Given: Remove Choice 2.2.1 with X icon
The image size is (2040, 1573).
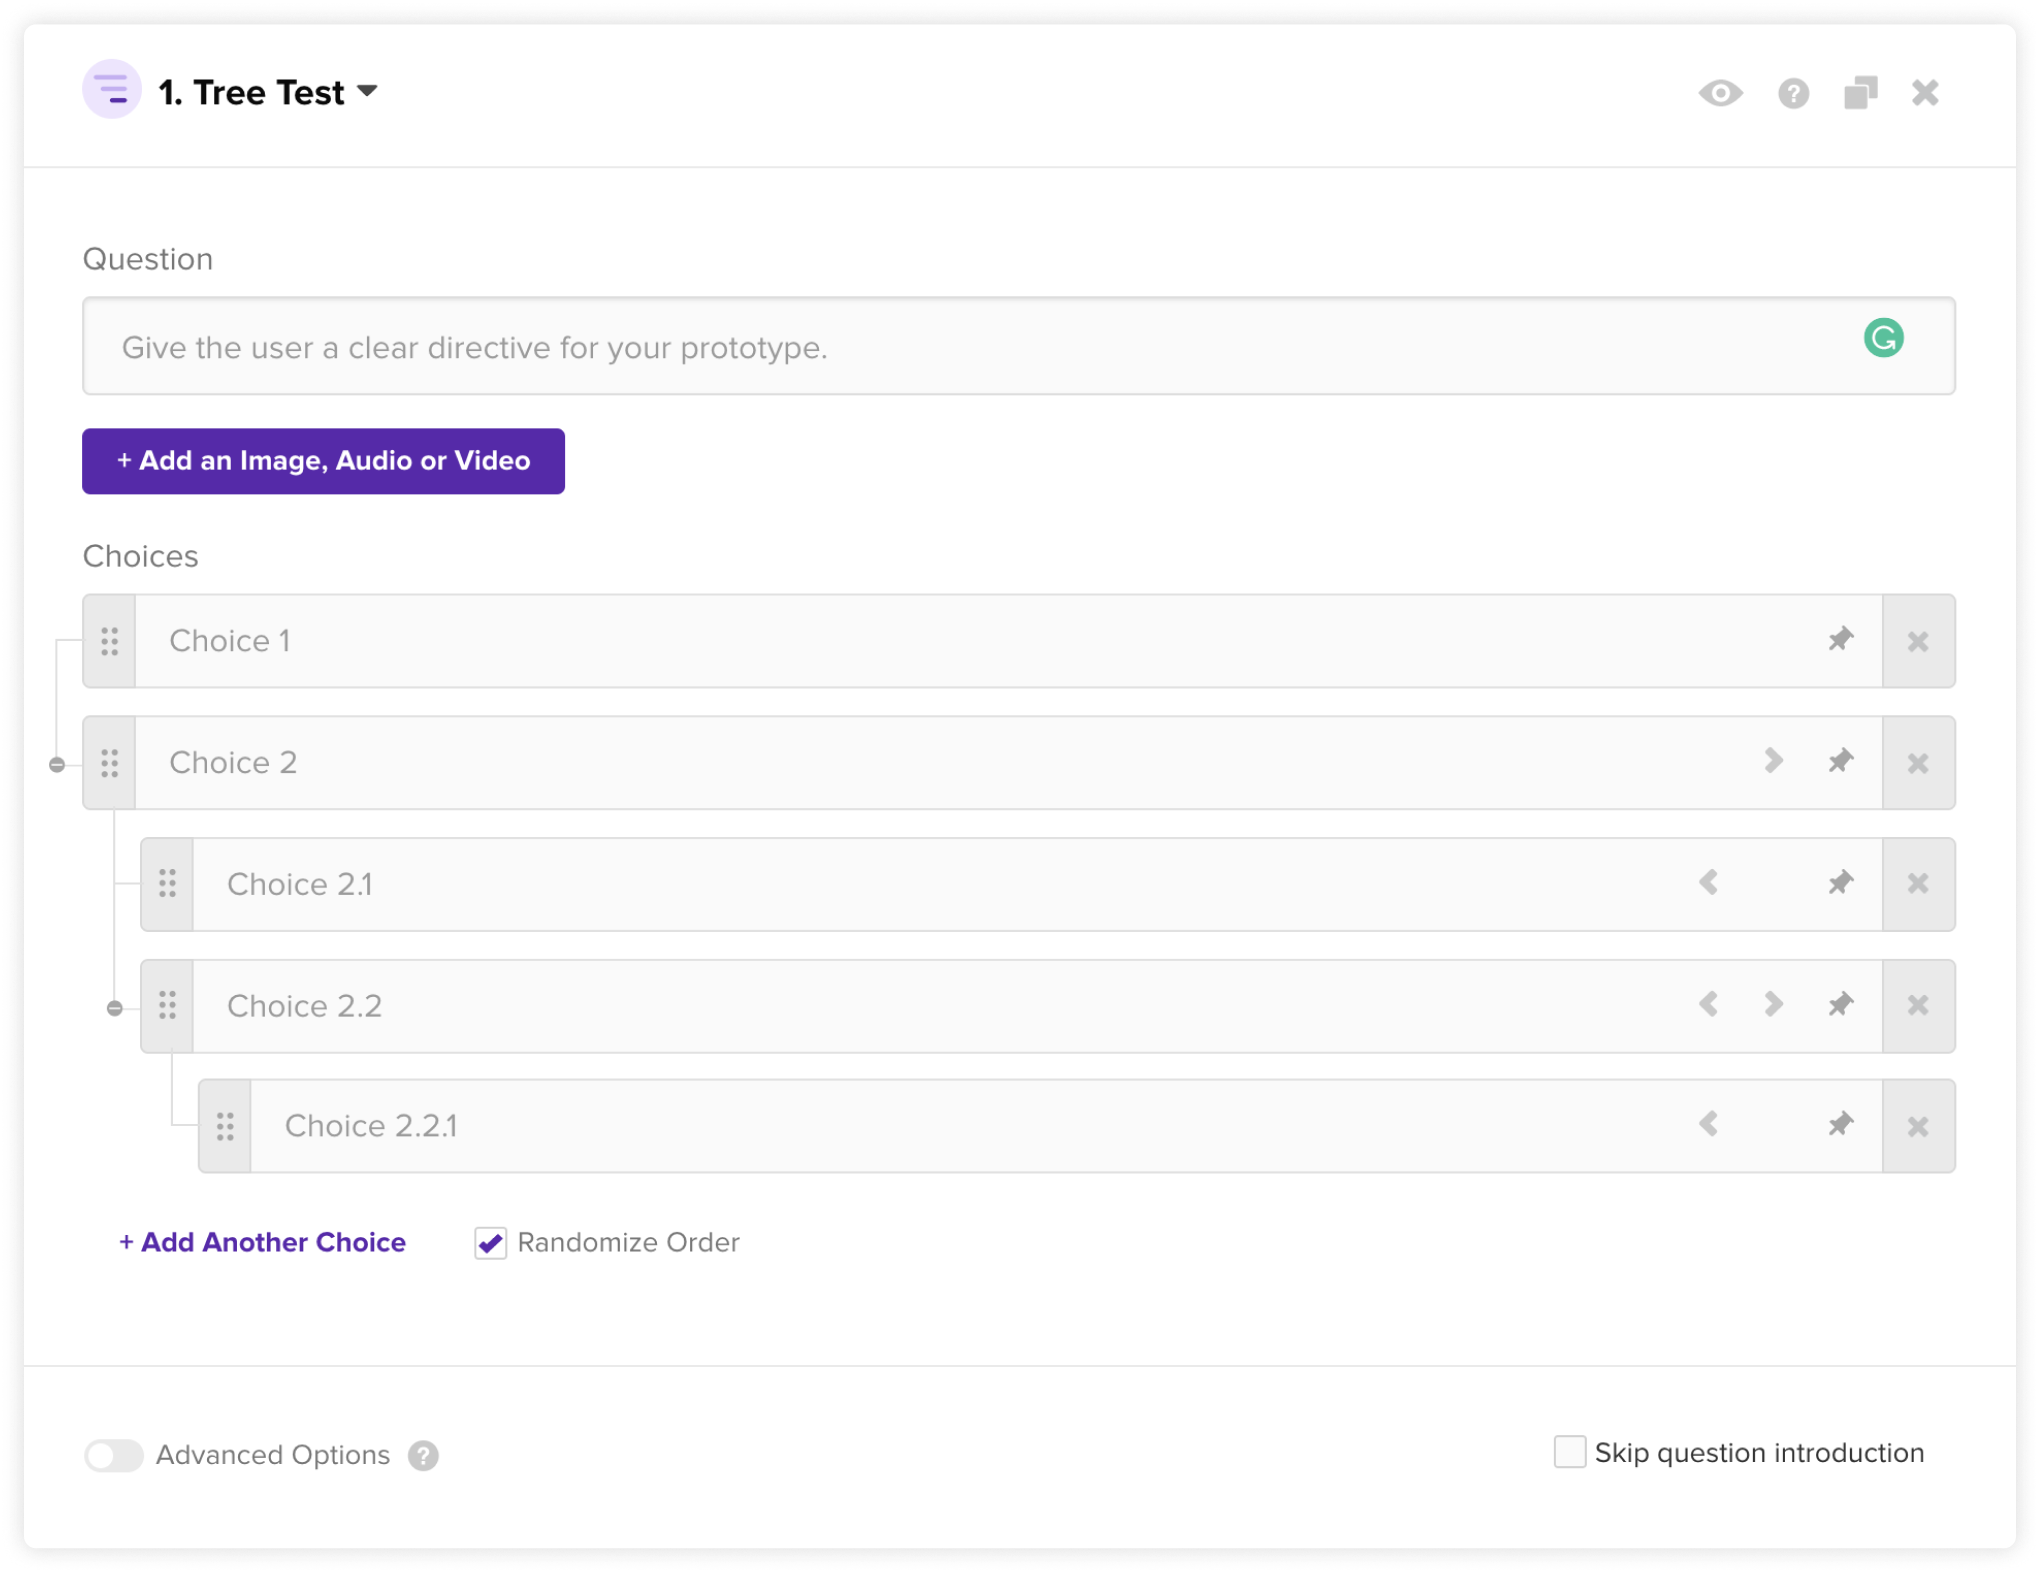Looking at the screenshot, I should (1917, 1126).
